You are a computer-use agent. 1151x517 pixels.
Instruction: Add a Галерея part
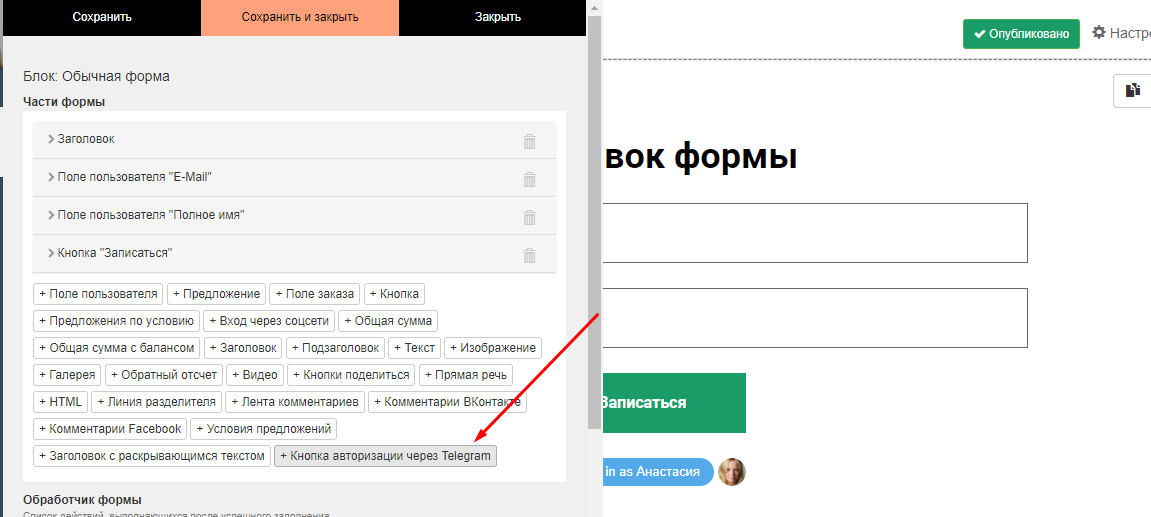coord(67,375)
